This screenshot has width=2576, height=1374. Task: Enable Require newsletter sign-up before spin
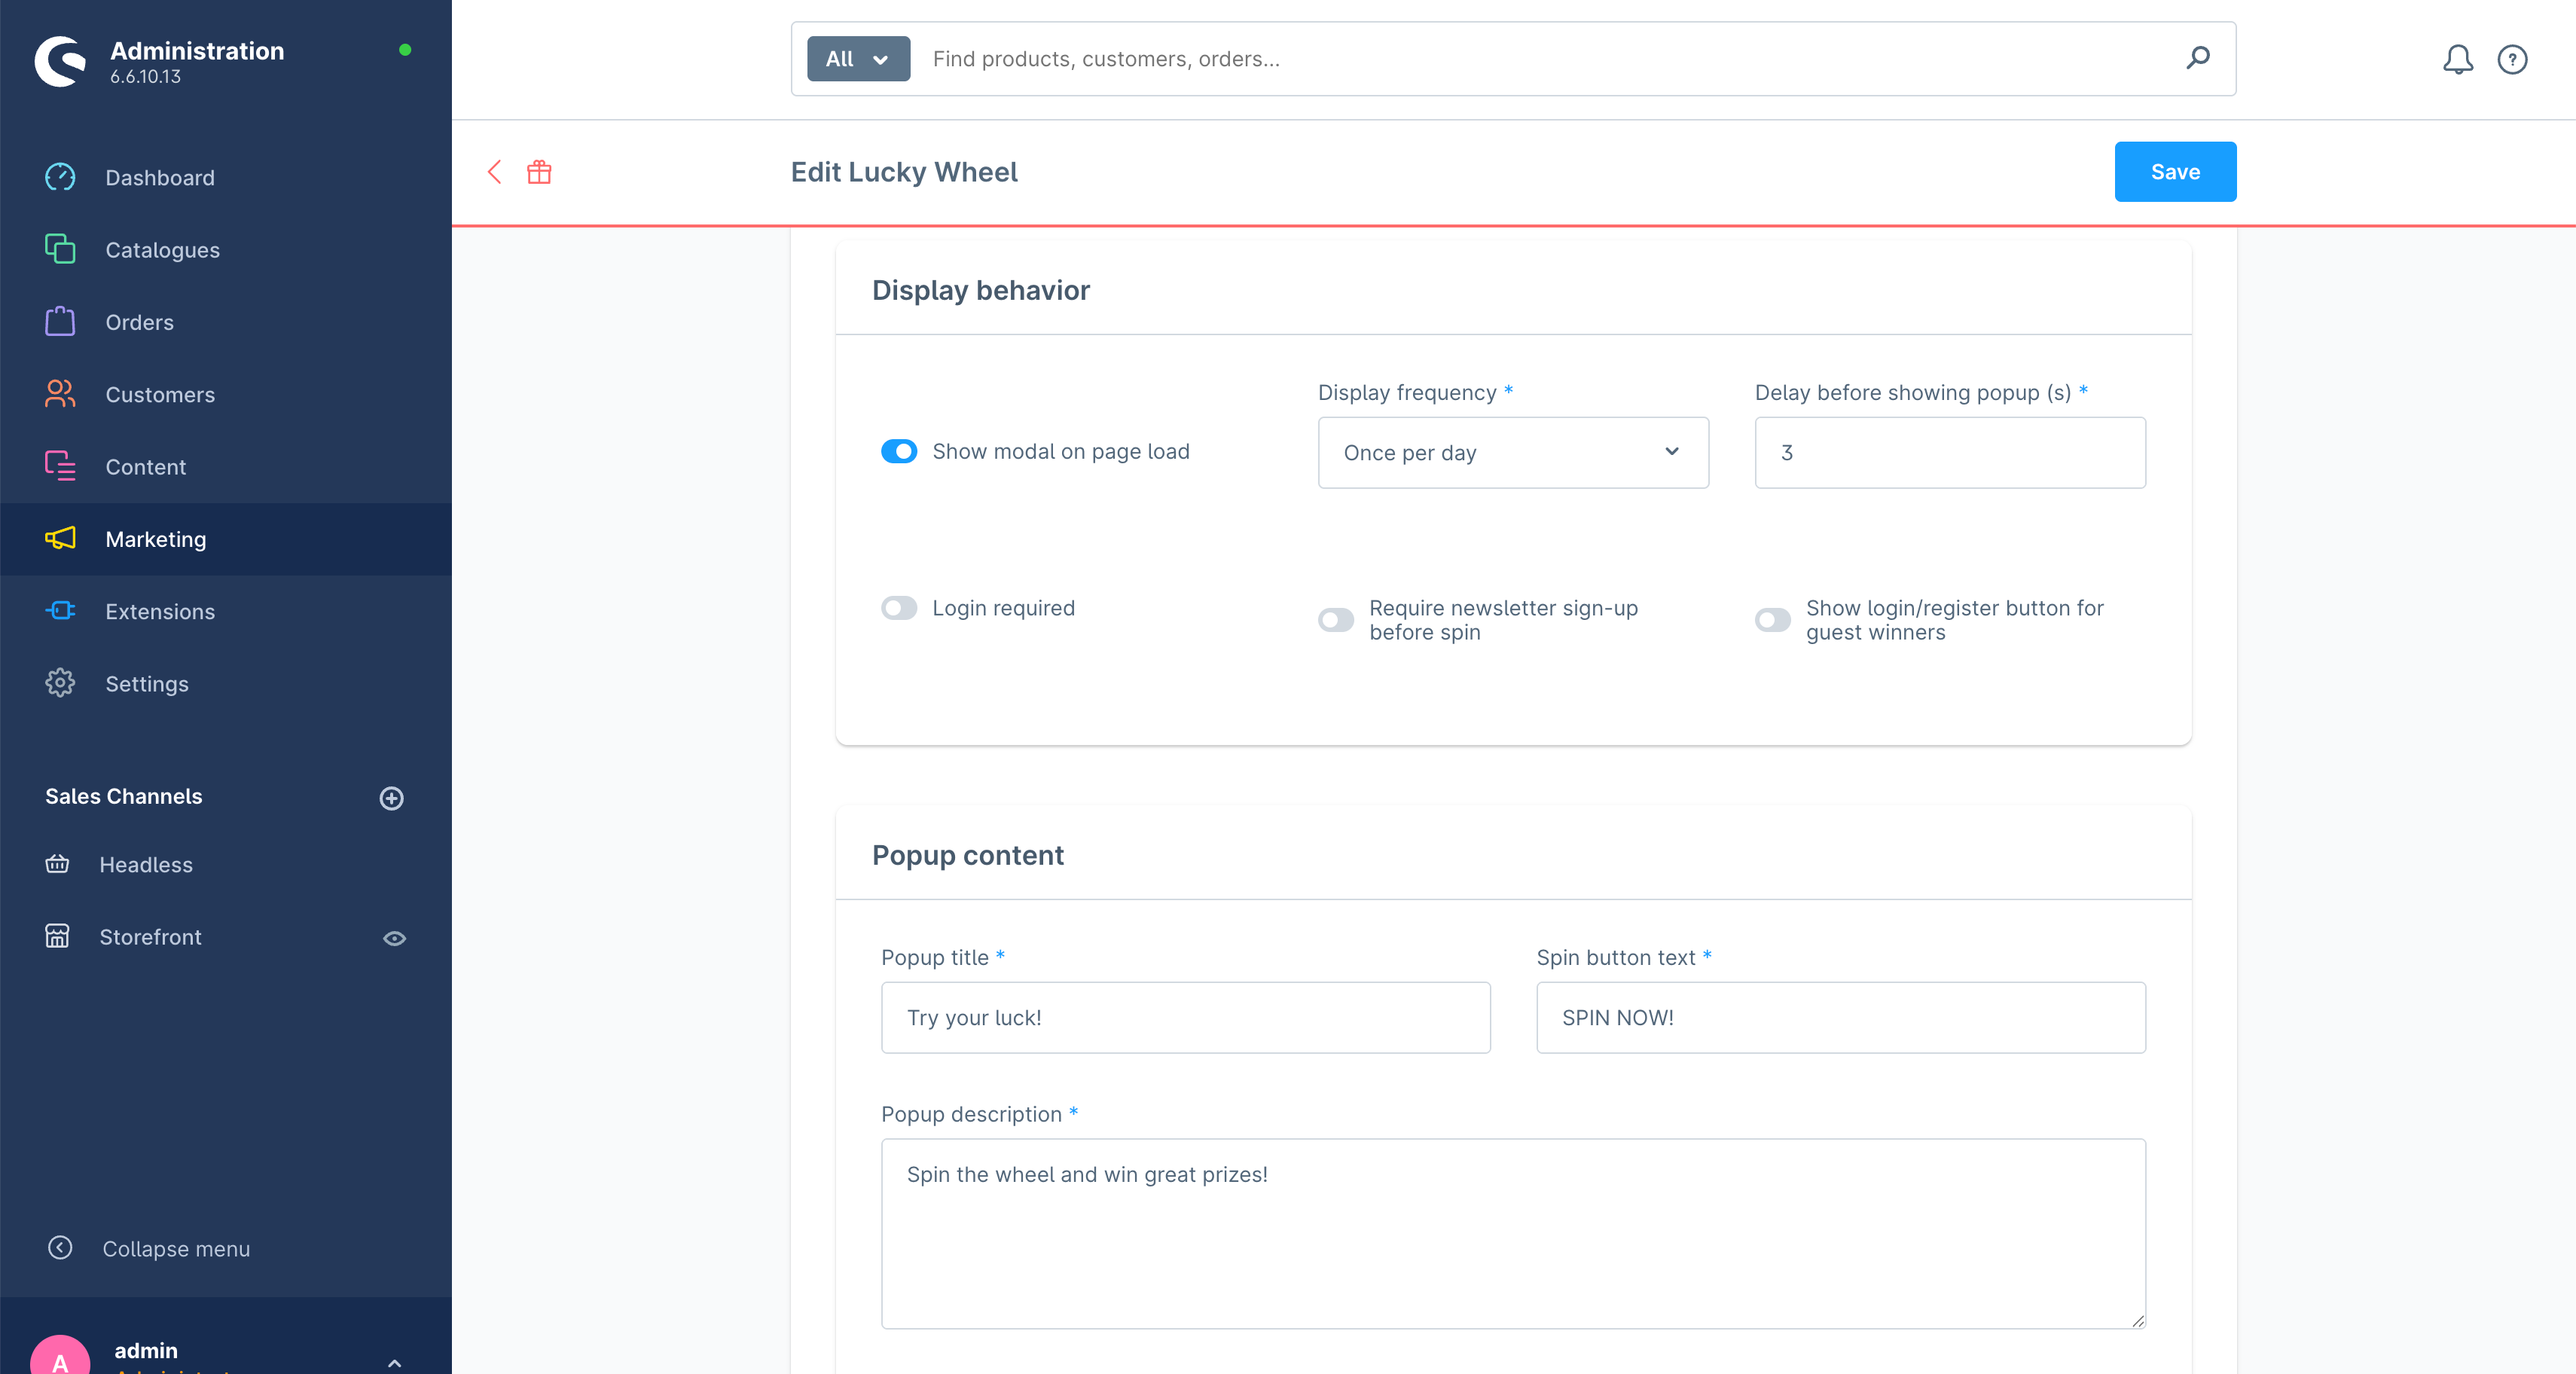1335,620
